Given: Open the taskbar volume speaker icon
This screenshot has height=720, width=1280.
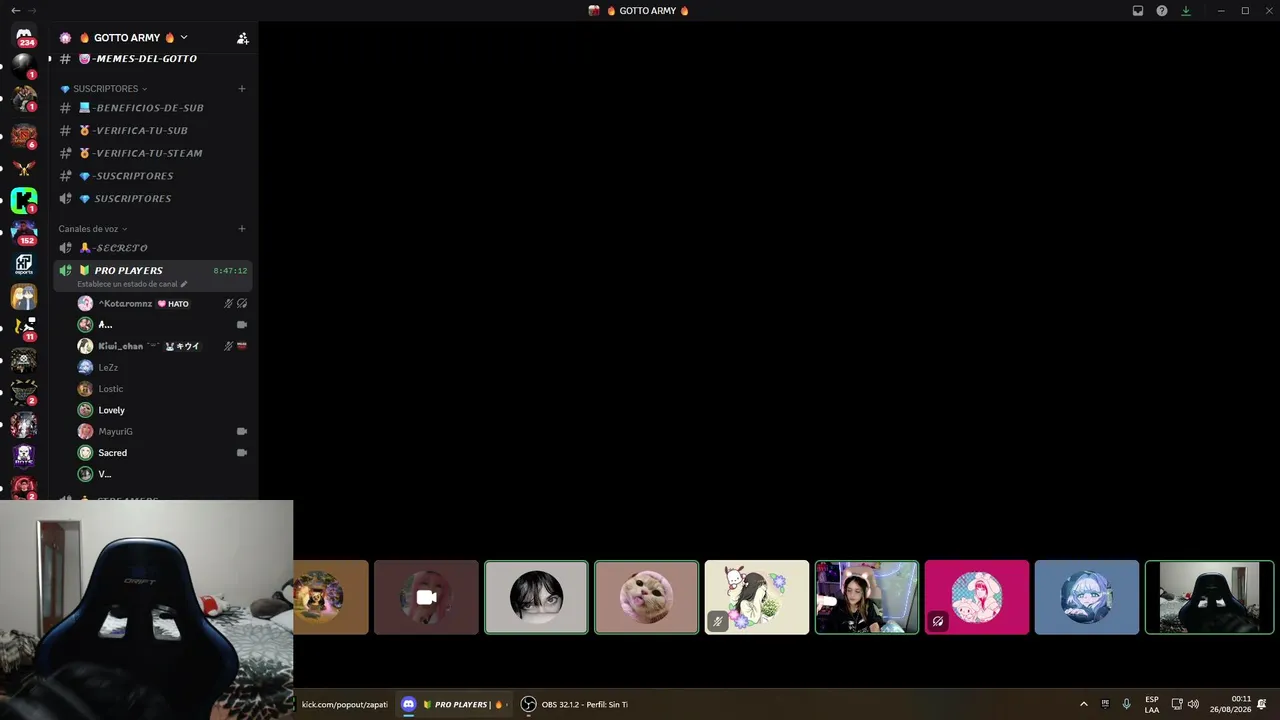Looking at the screenshot, I should click(x=1193, y=704).
